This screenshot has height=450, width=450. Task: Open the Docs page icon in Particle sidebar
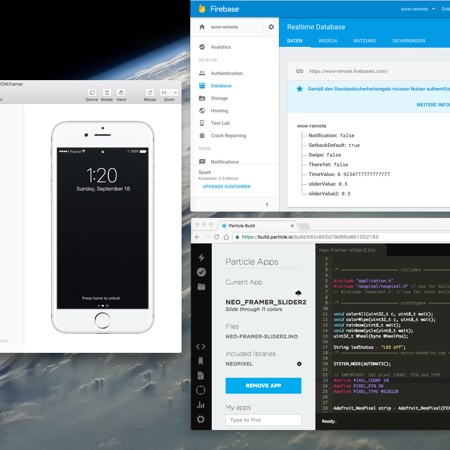point(201,375)
